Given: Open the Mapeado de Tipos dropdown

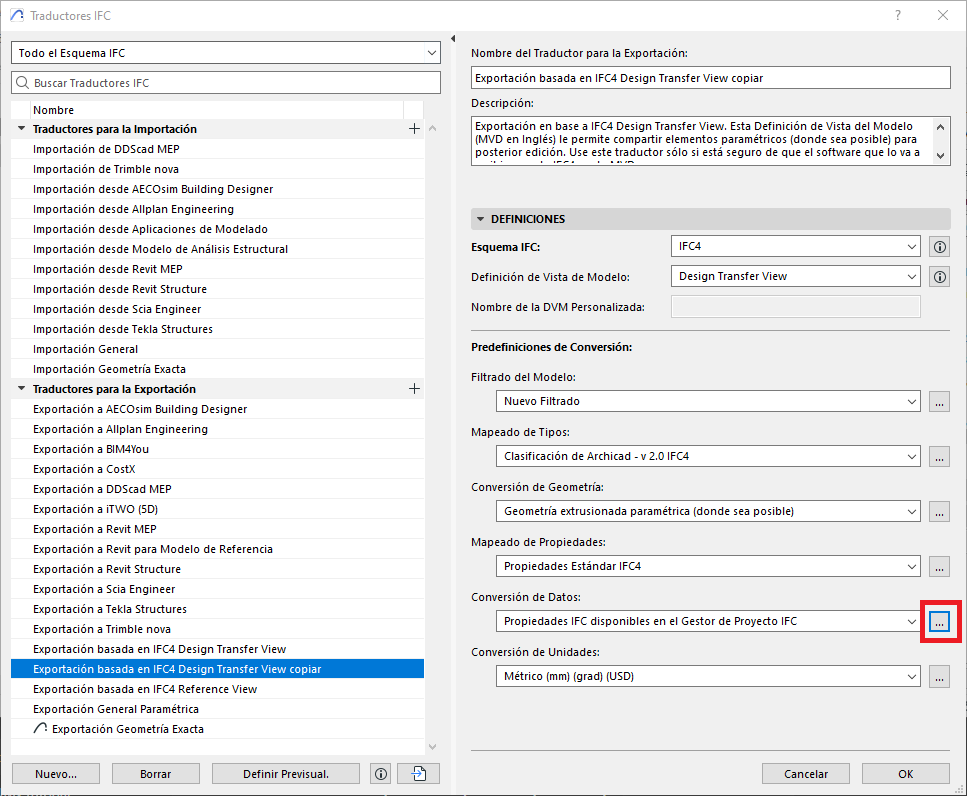Looking at the screenshot, I should tap(707, 456).
